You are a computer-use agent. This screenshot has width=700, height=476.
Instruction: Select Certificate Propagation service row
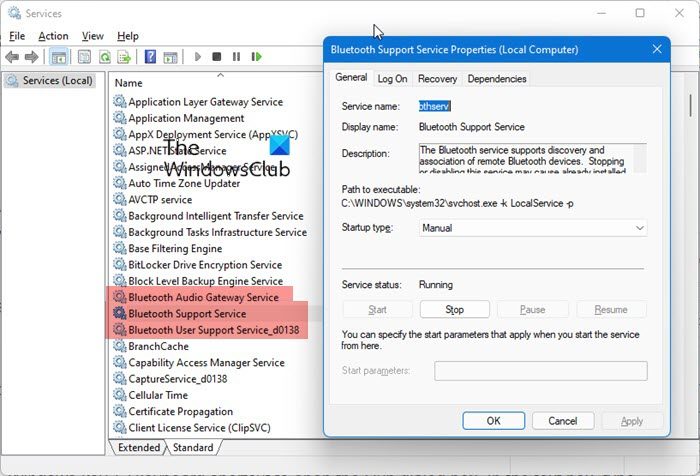(173, 412)
